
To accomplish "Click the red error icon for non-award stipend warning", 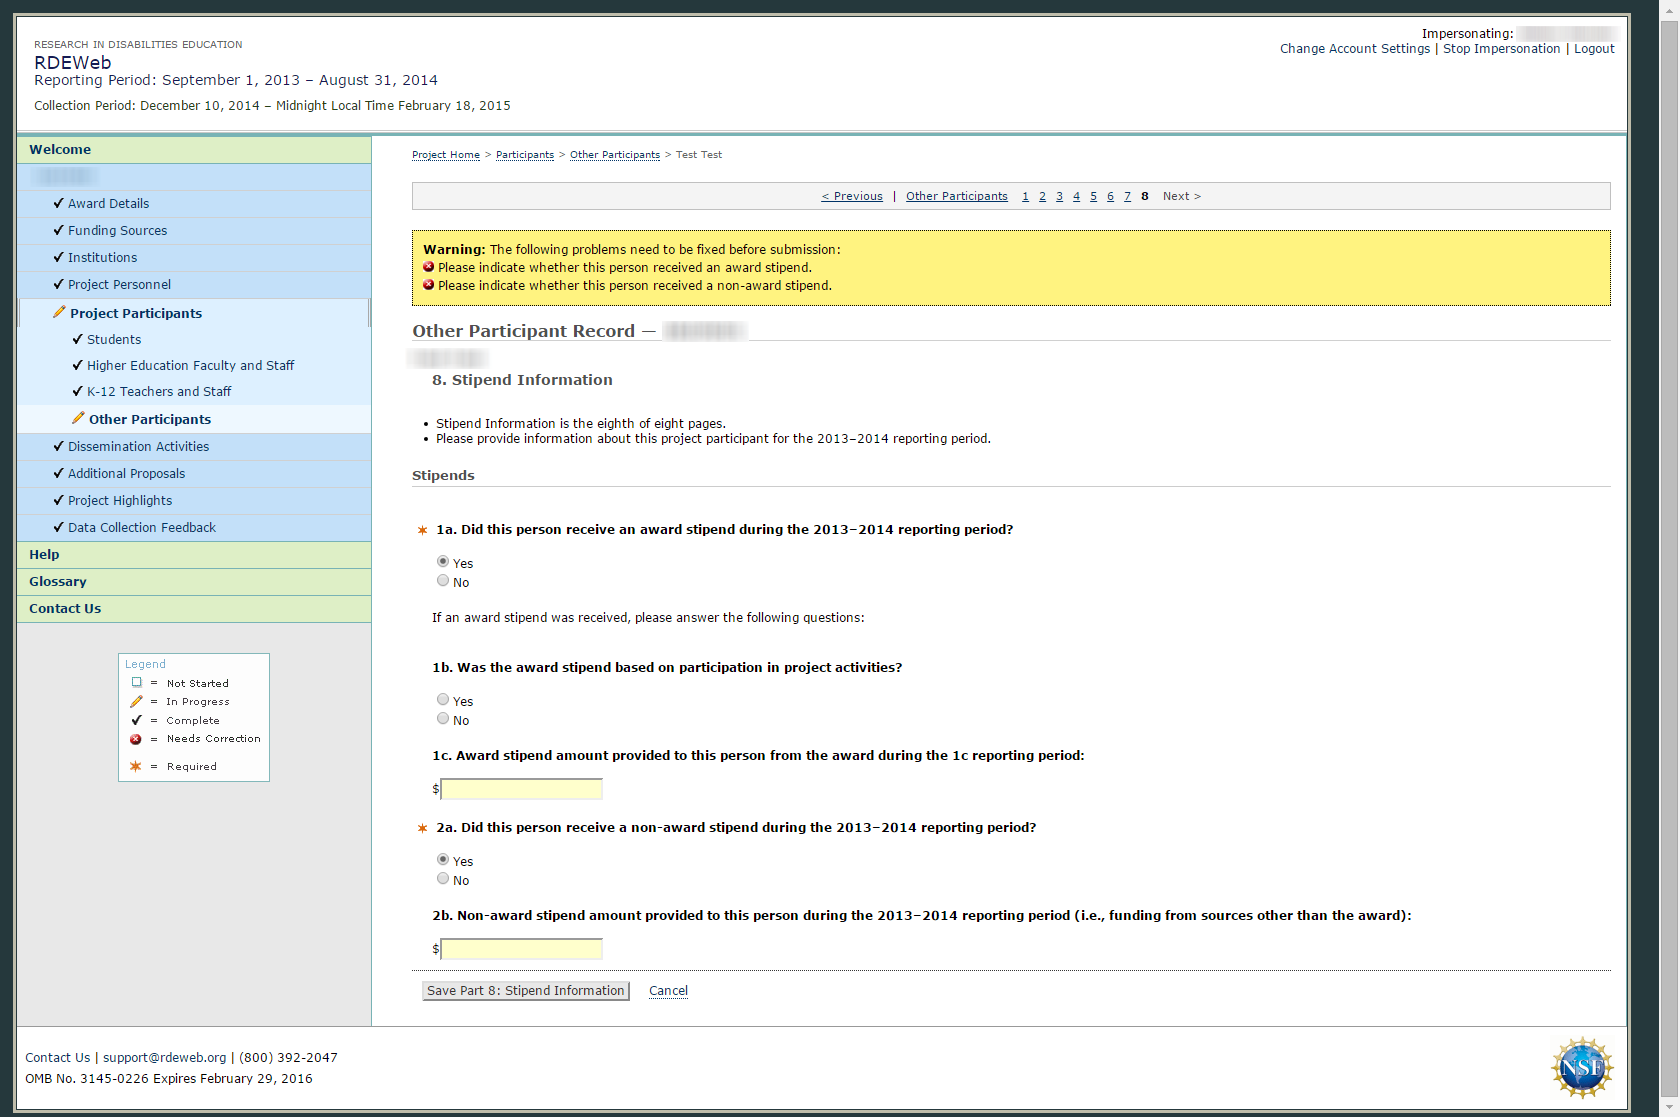I will [x=428, y=285].
